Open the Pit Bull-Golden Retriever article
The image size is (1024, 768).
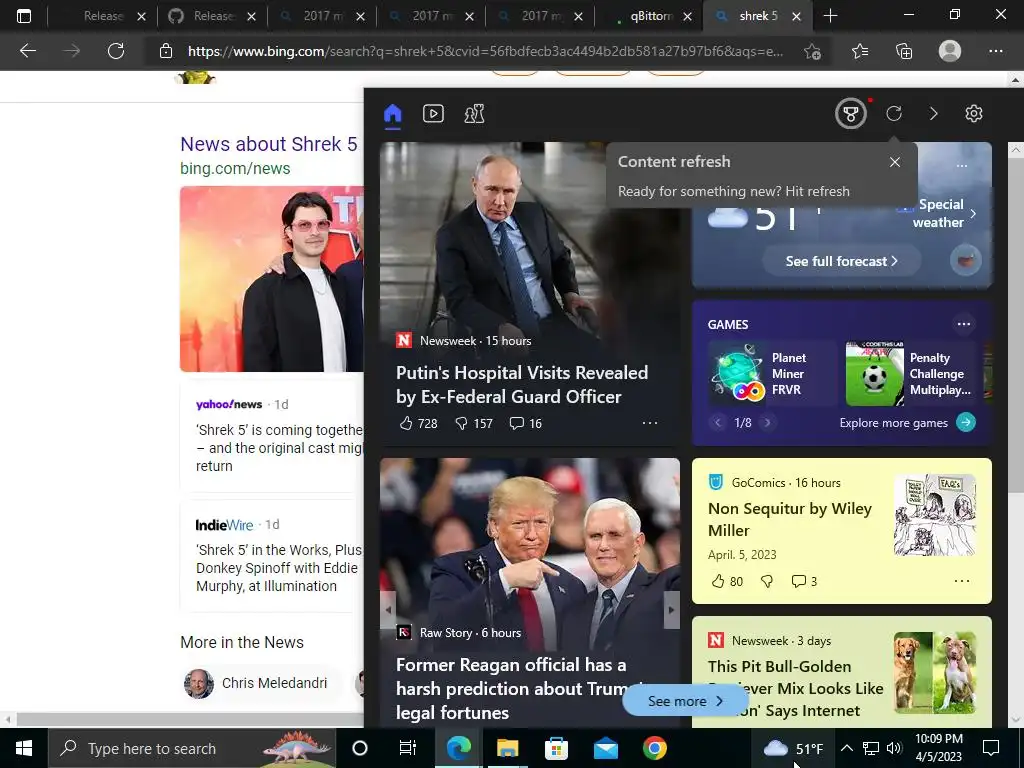pos(795,688)
